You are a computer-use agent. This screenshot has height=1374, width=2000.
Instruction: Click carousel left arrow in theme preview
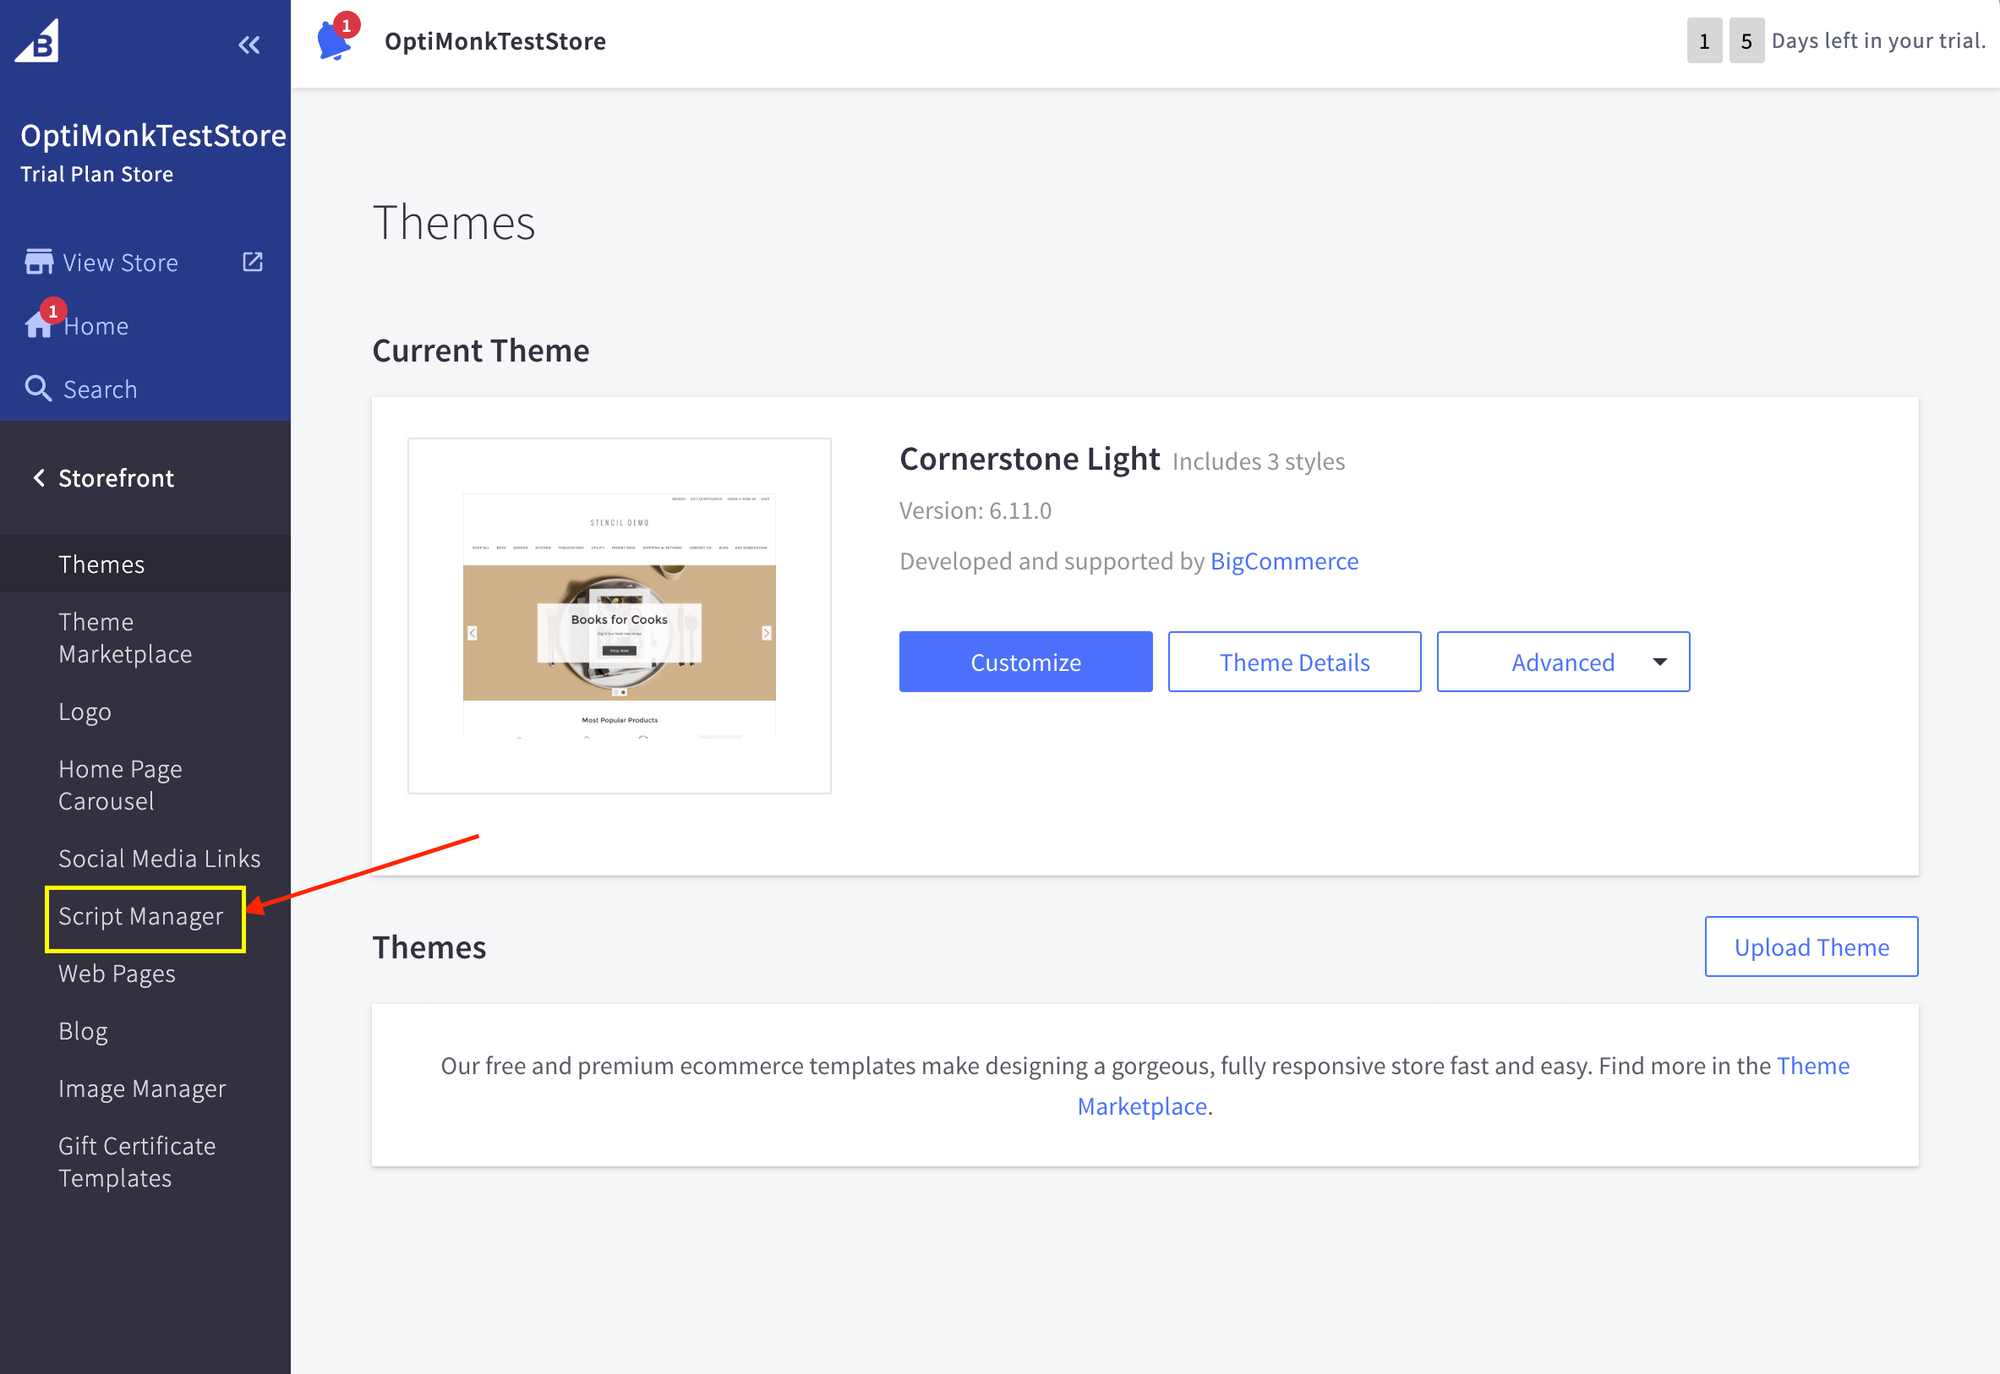point(472,633)
